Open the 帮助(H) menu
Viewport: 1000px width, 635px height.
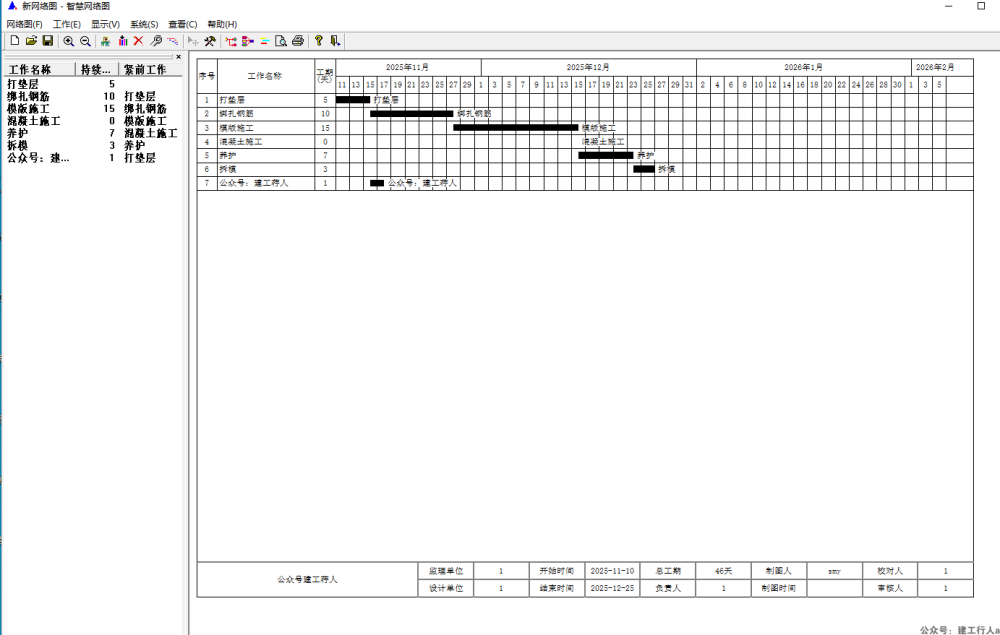click(x=222, y=24)
